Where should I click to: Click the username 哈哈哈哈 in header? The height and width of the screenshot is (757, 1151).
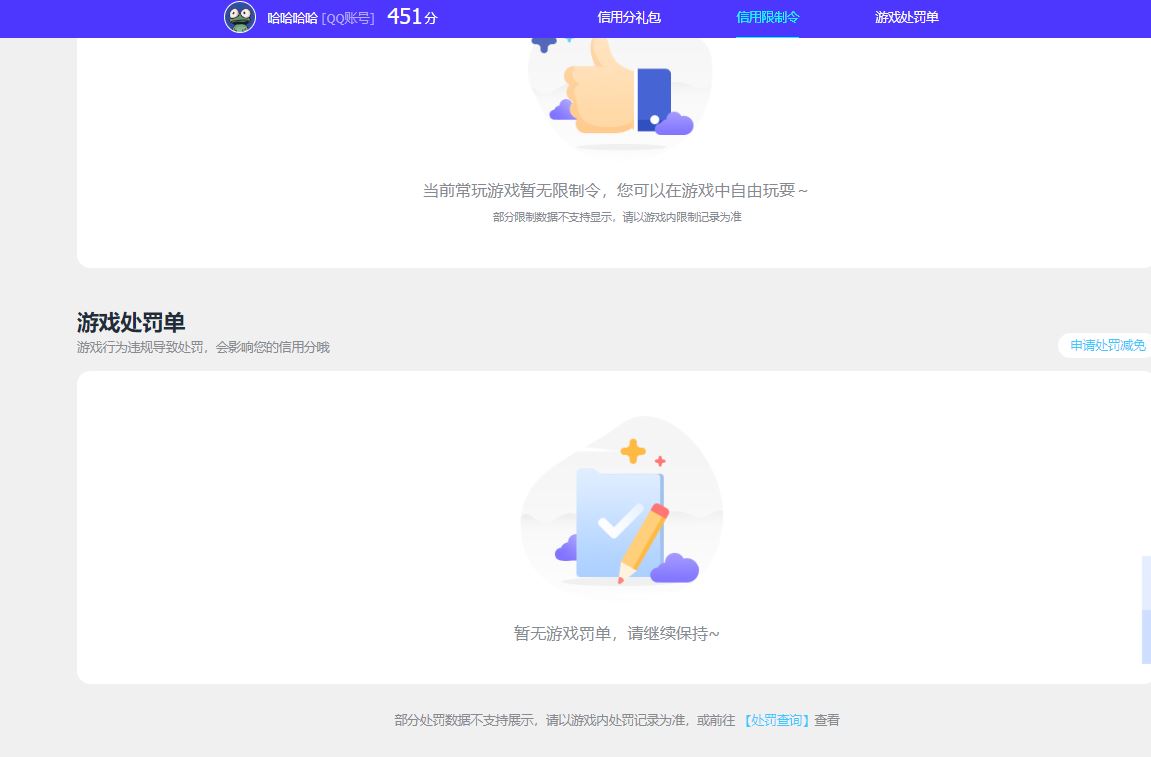292,18
